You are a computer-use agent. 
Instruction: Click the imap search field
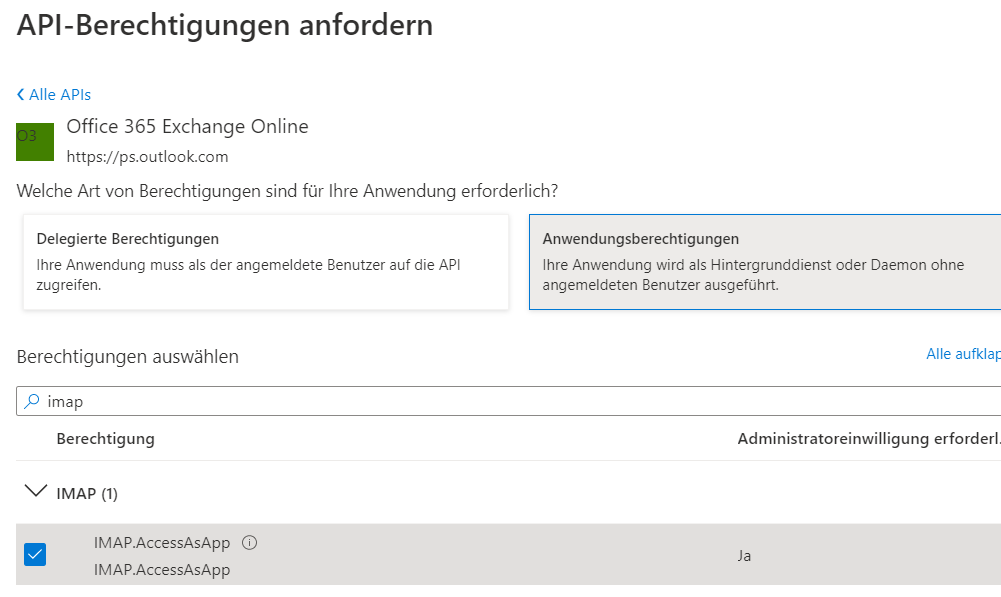[508, 401]
